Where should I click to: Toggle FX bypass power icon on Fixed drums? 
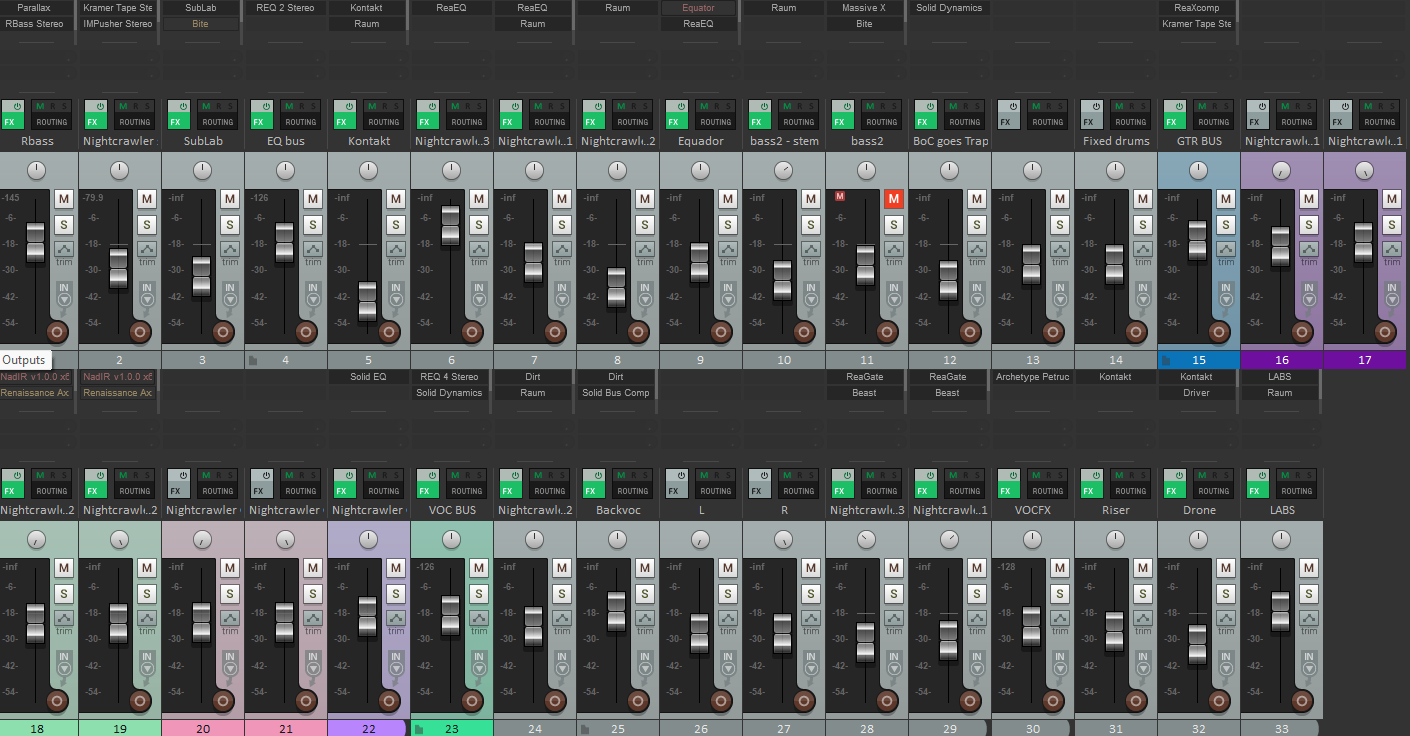pos(1096,106)
